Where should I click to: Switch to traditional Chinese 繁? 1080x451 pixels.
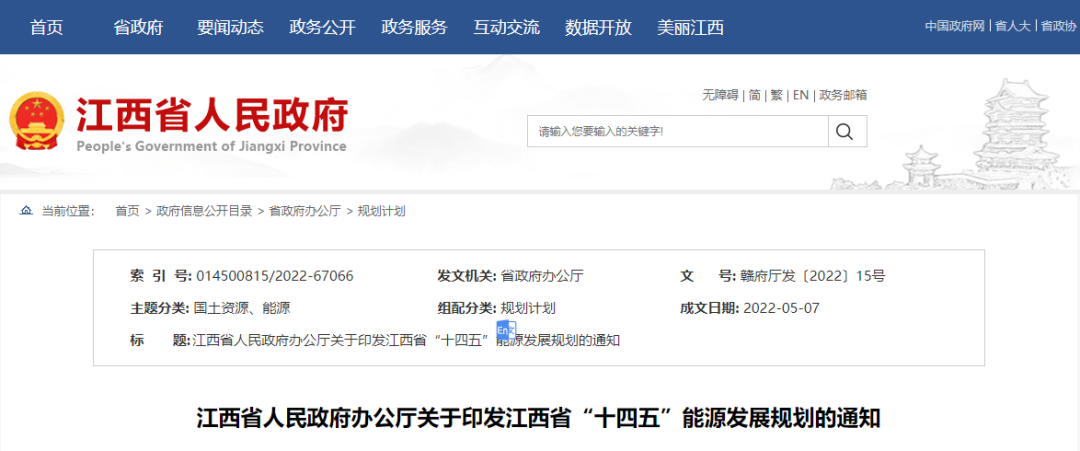pyautogui.click(x=776, y=95)
